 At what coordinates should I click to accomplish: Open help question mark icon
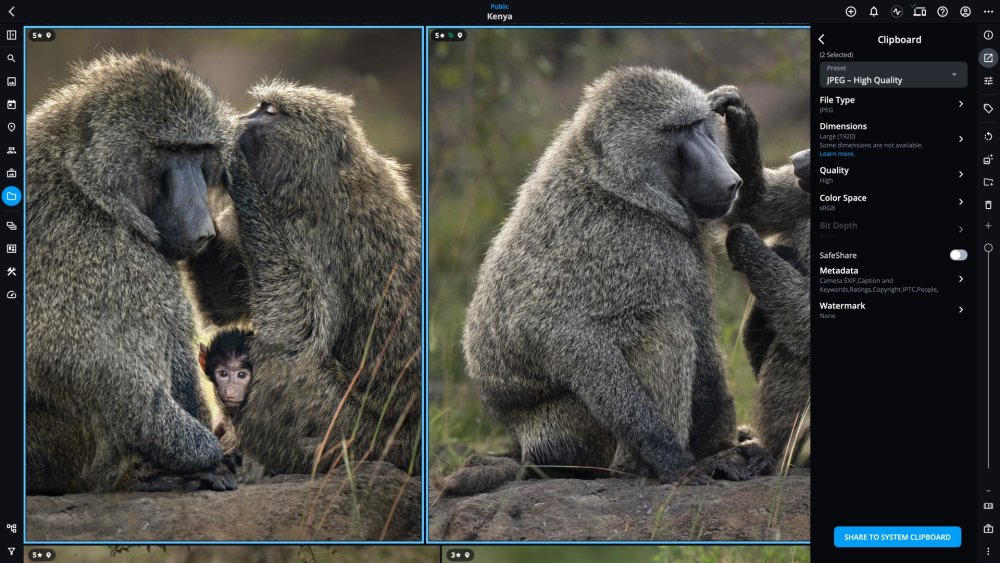943,11
